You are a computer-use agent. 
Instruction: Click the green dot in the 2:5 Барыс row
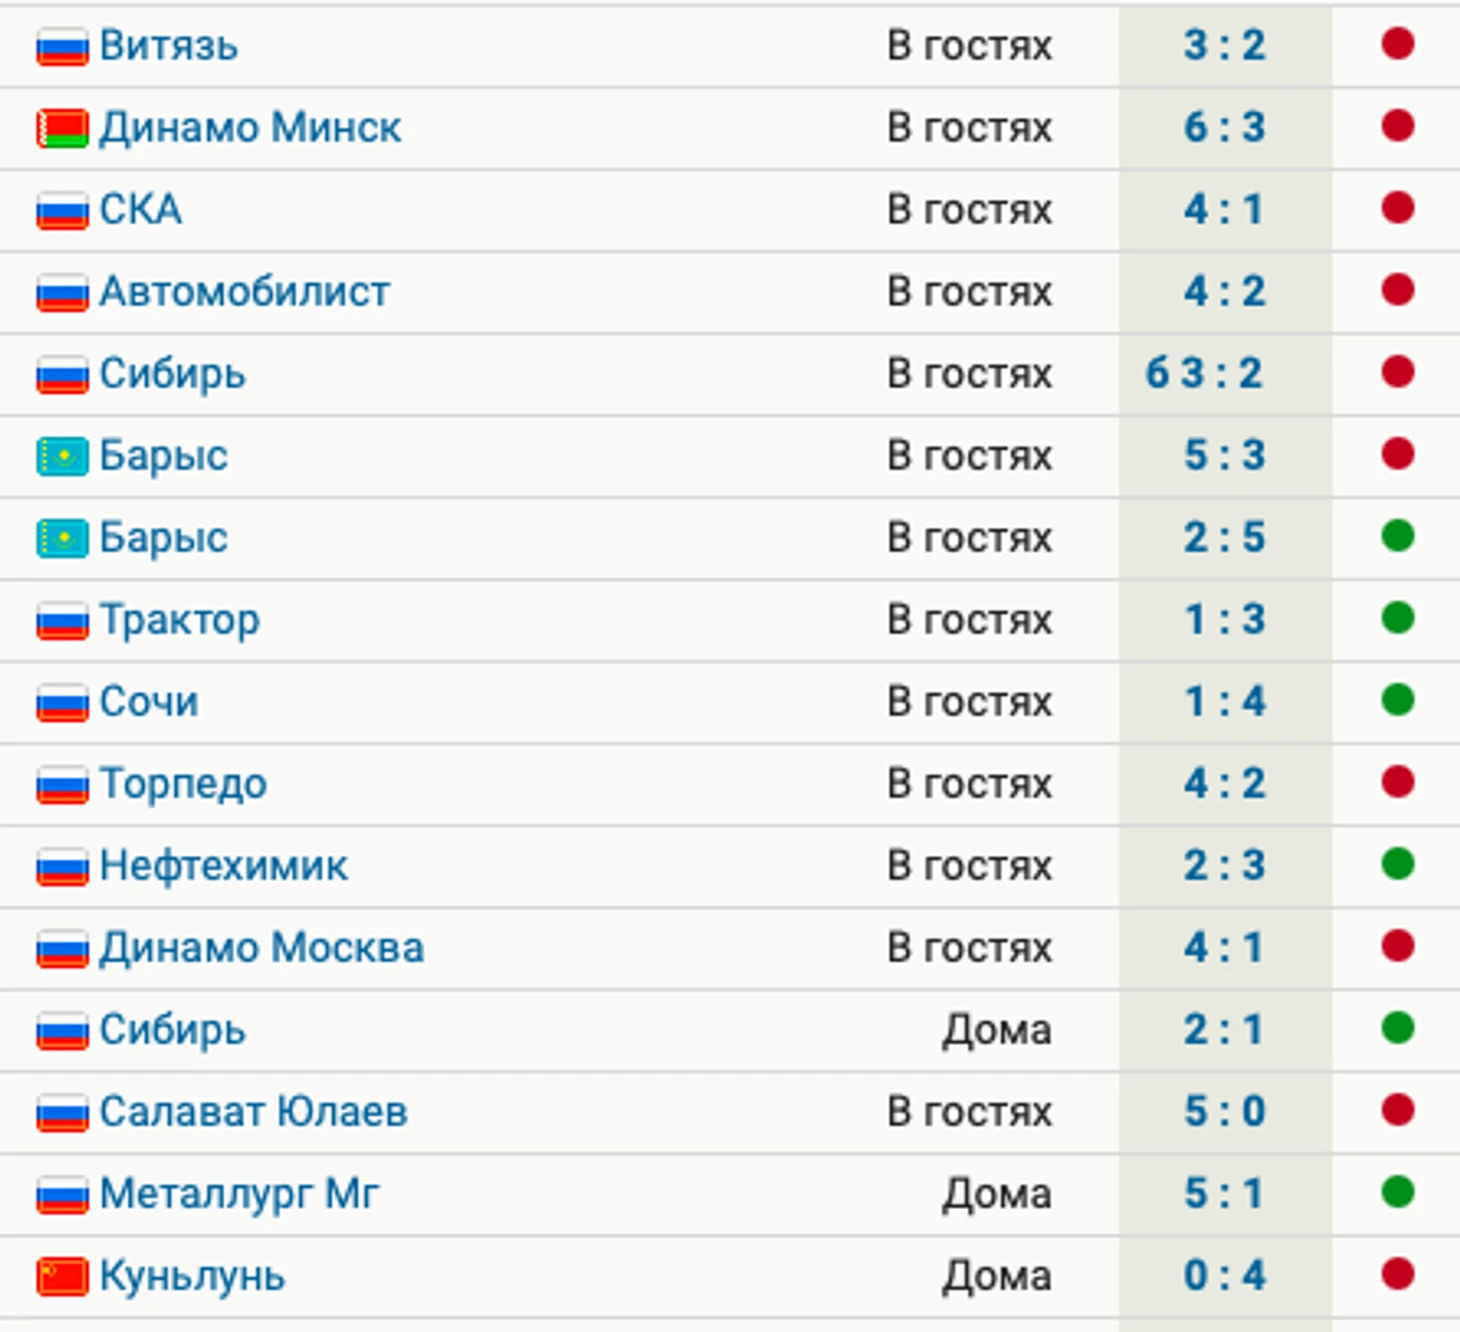[x=1397, y=535]
